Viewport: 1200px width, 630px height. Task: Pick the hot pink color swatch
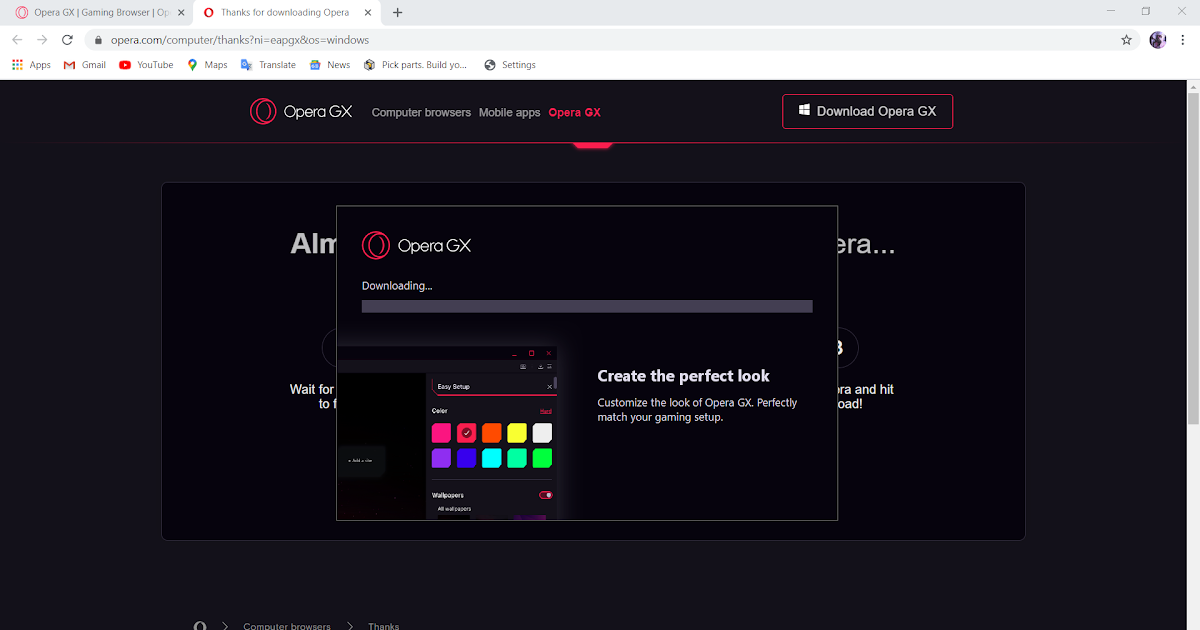[x=441, y=433]
